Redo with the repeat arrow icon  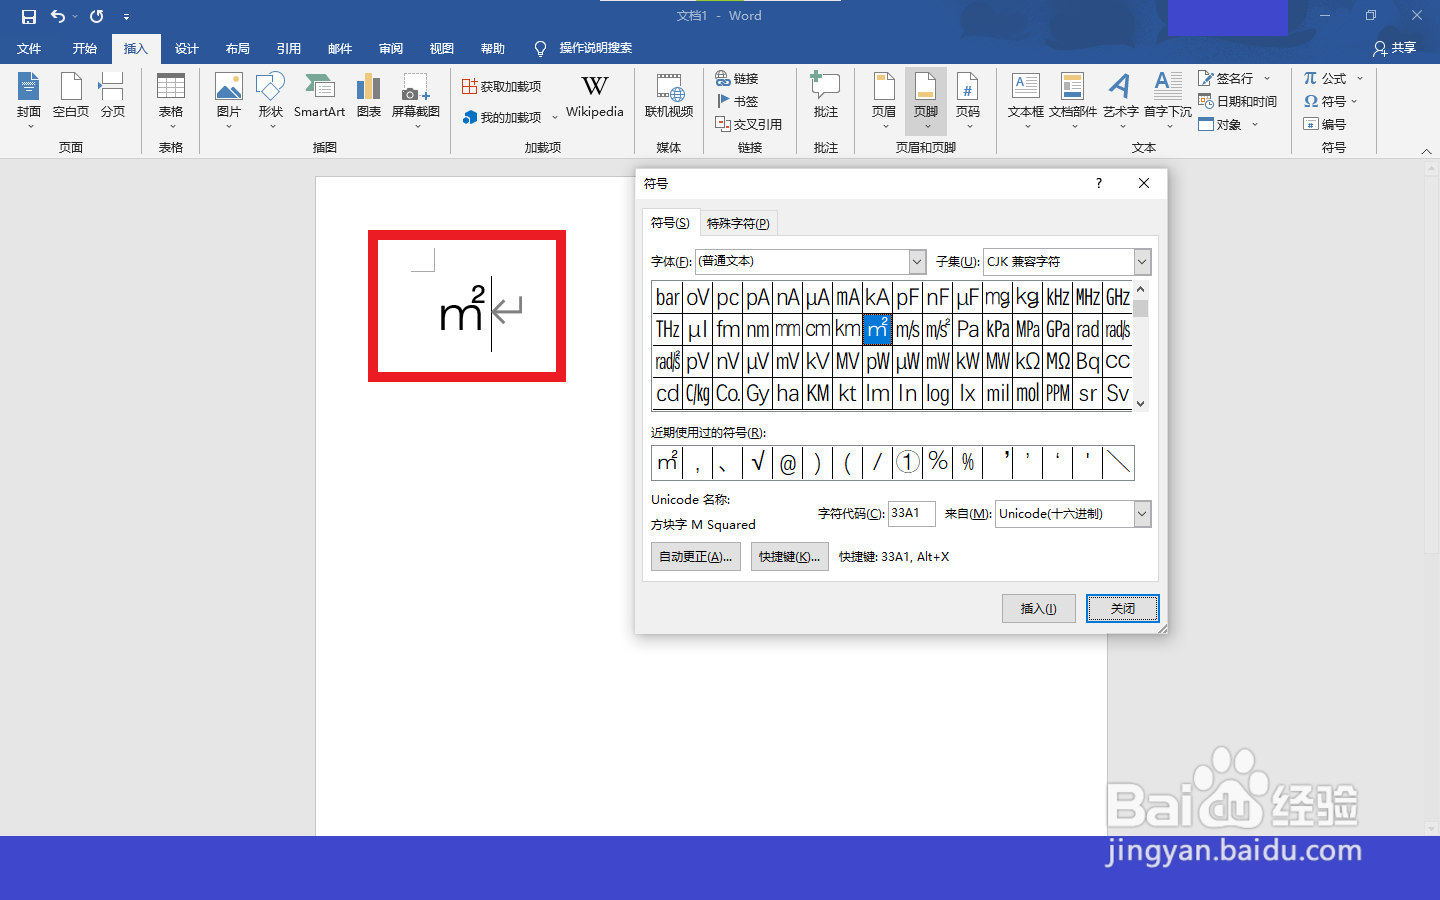tap(96, 16)
